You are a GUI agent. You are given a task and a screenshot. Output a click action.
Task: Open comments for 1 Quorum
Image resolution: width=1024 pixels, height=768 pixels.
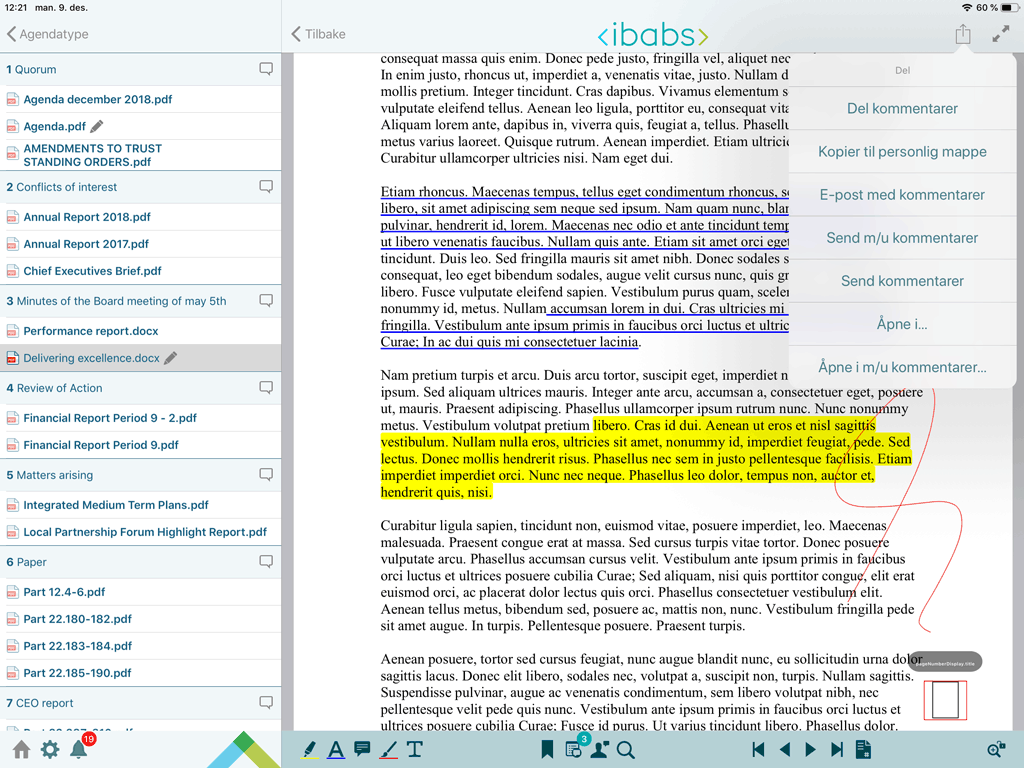[x=266, y=69]
